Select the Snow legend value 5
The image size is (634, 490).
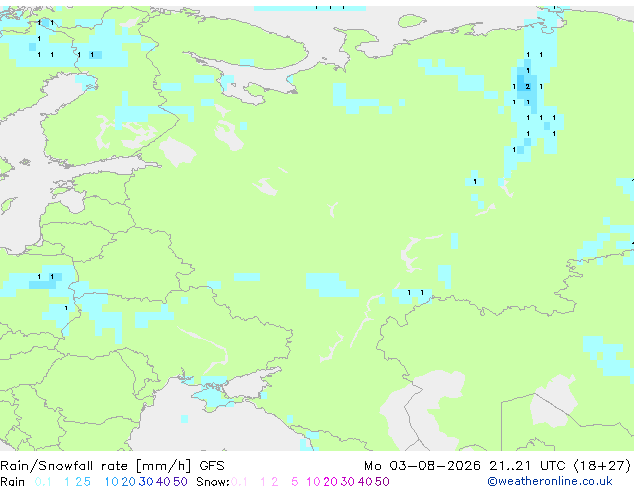(x=295, y=482)
